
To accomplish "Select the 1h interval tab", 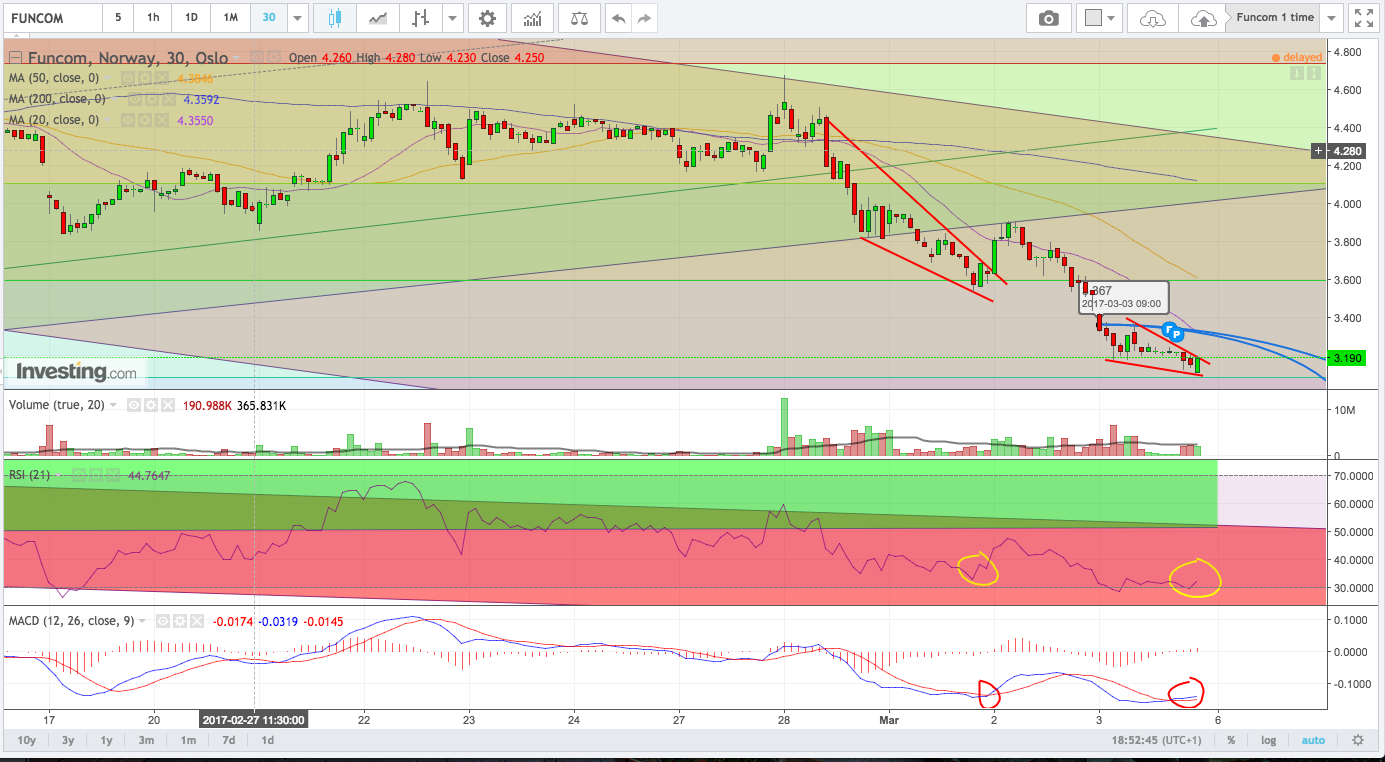I will [152, 18].
